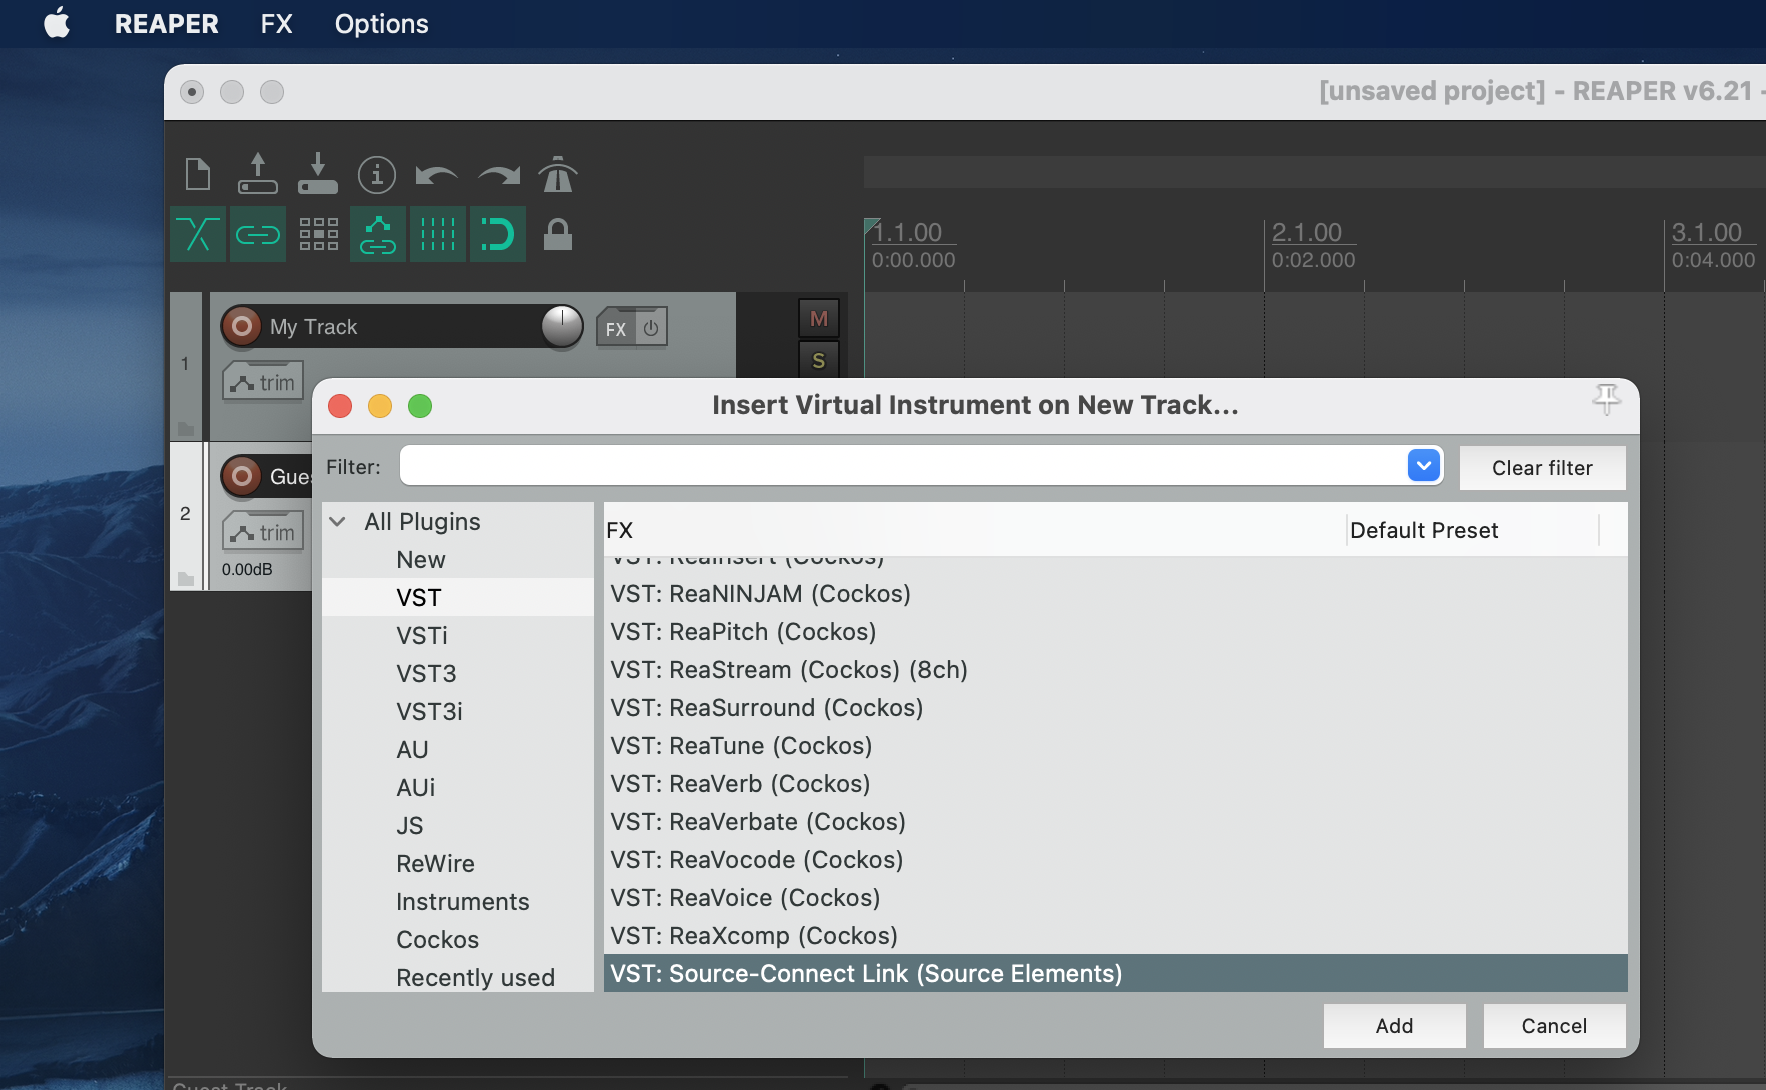
Task: Click the Open Project upload icon
Action: pos(257,174)
